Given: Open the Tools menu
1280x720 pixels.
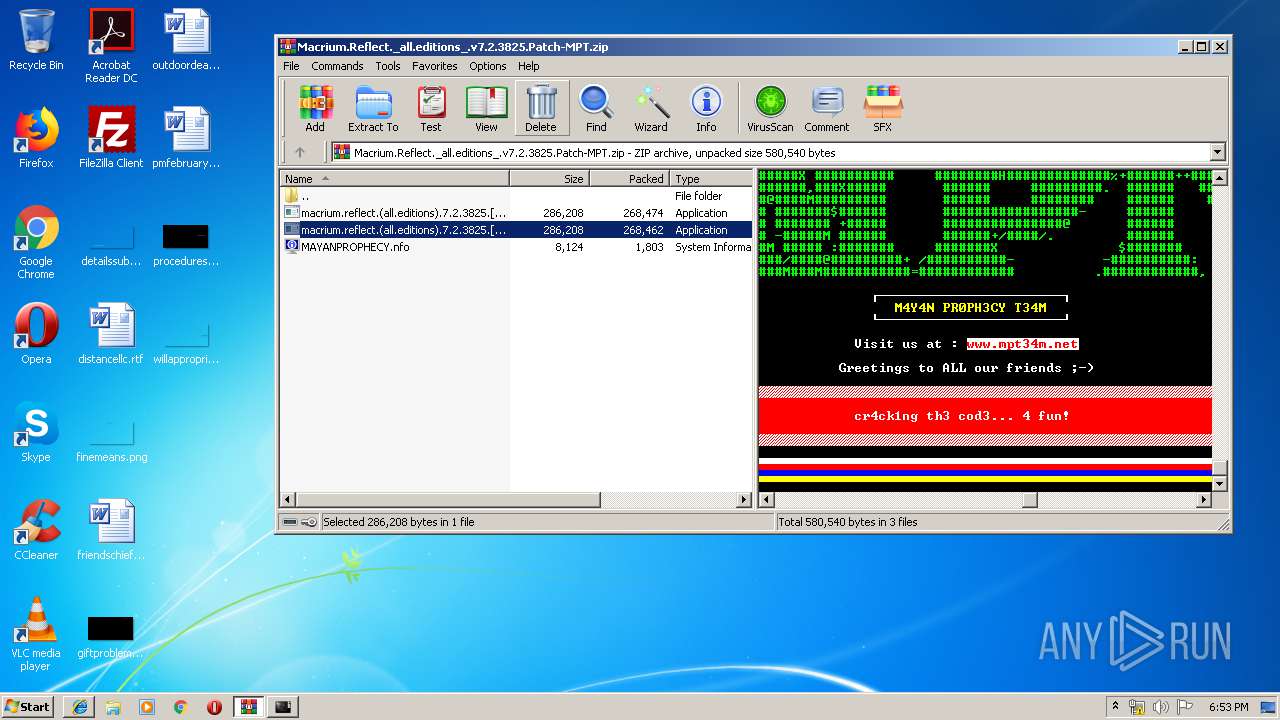Looking at the screenshot, I should tap(388, 66).
